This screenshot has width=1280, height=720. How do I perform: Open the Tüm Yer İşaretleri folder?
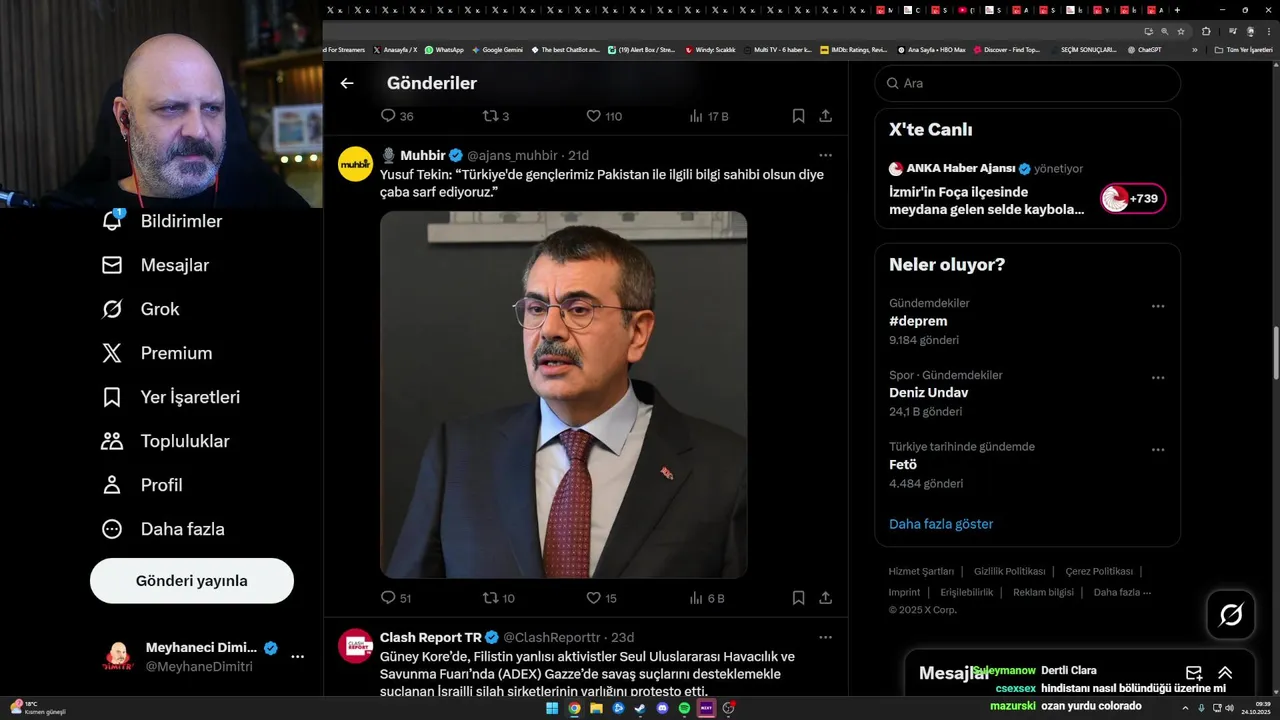(x=1243, y=49)
